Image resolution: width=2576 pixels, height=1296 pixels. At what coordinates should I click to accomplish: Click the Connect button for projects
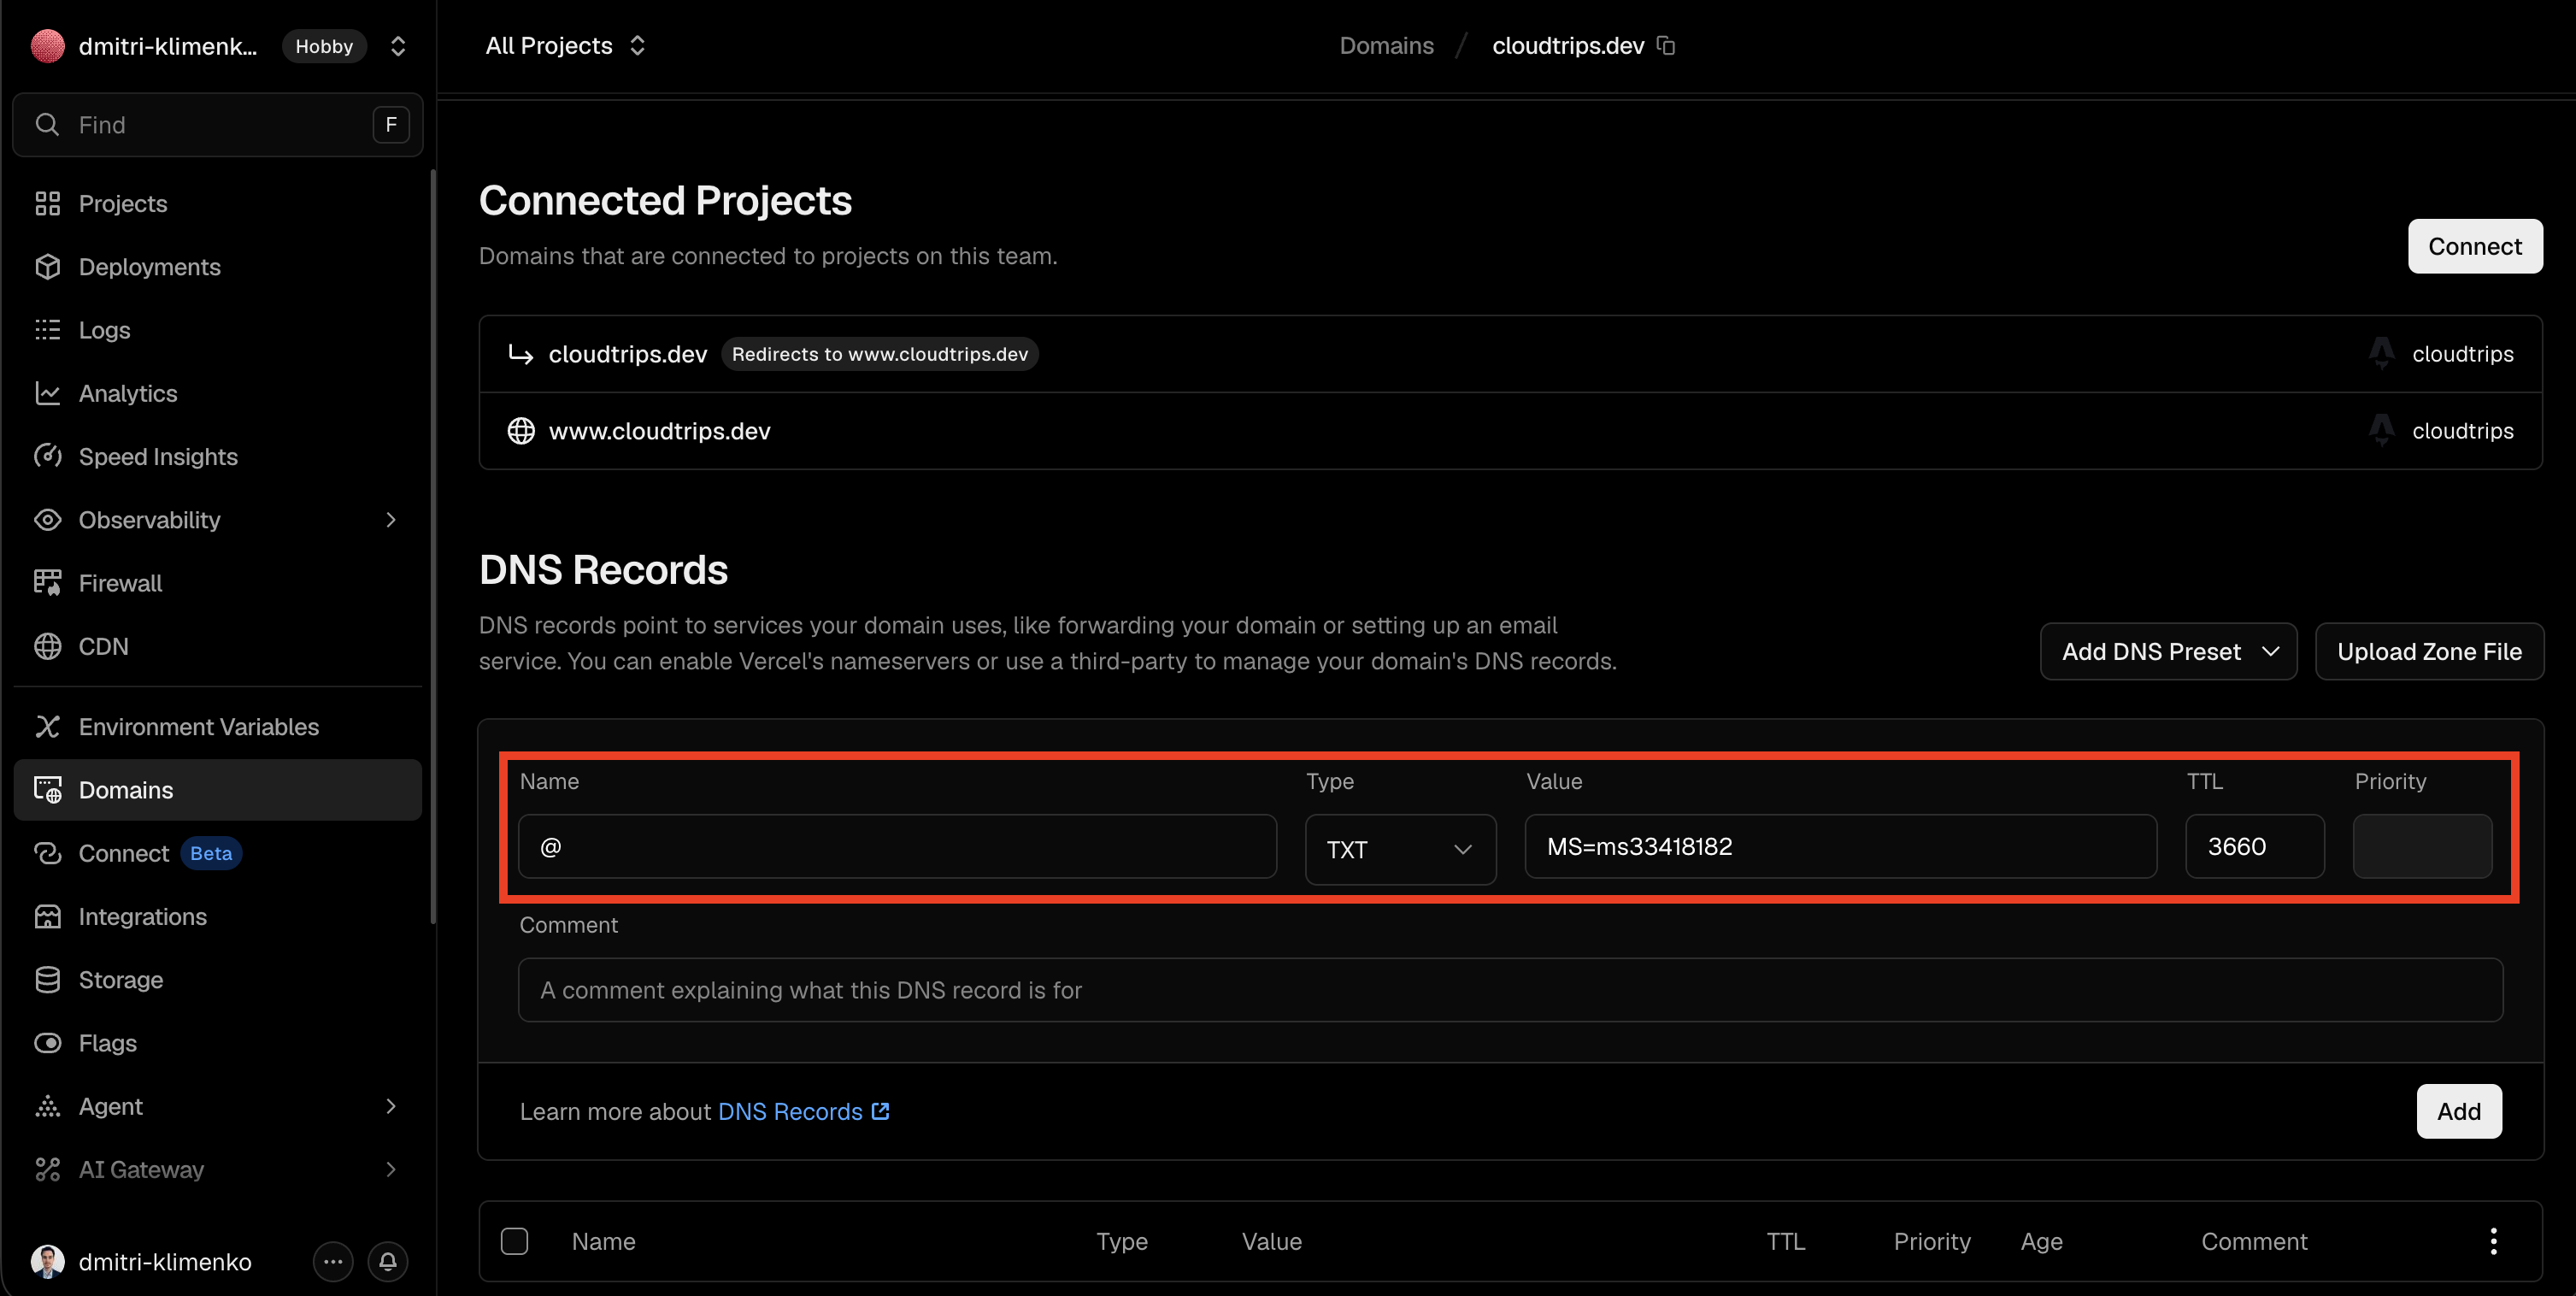(x=2475, y=247)
